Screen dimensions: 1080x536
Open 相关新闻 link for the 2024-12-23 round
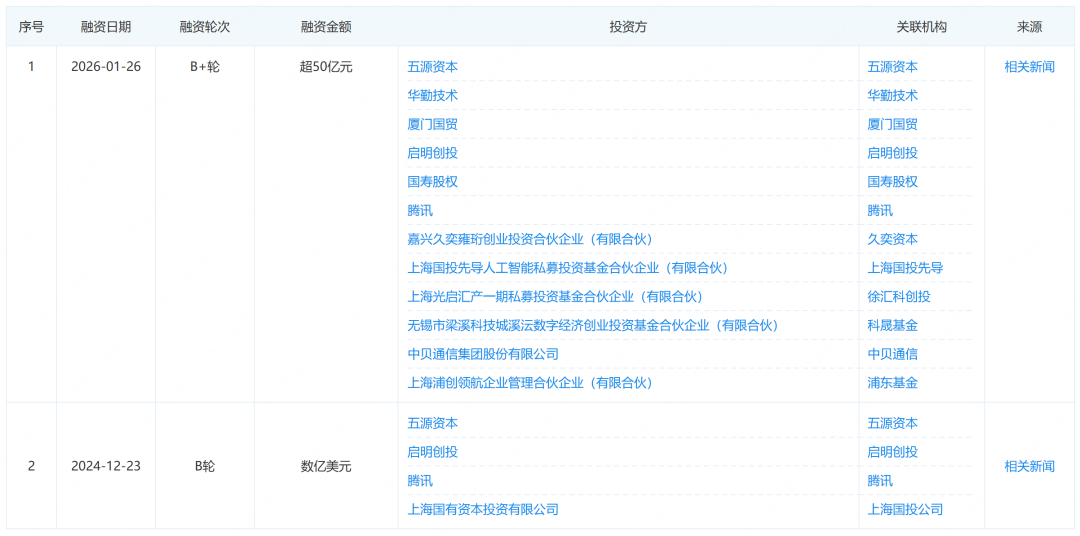(1029, 466)
